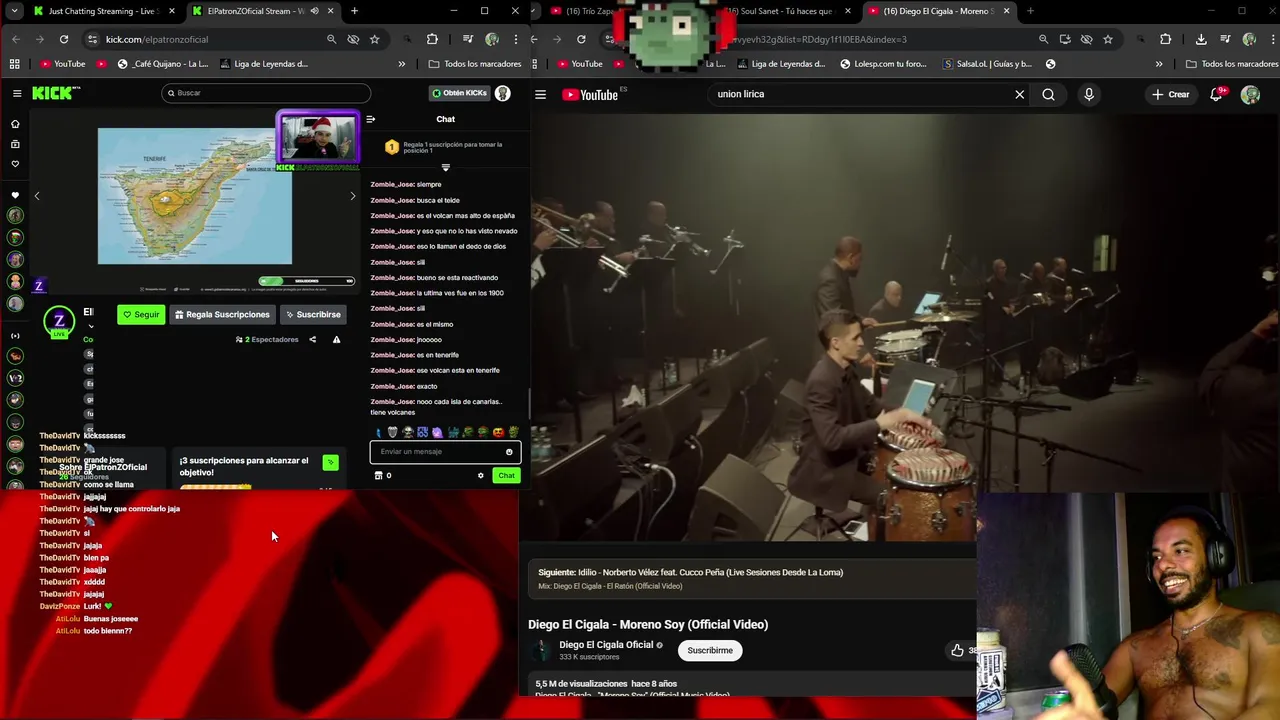Follow channel with Seguir button
Screen dimensions: 1280x720
coord(141,314)
